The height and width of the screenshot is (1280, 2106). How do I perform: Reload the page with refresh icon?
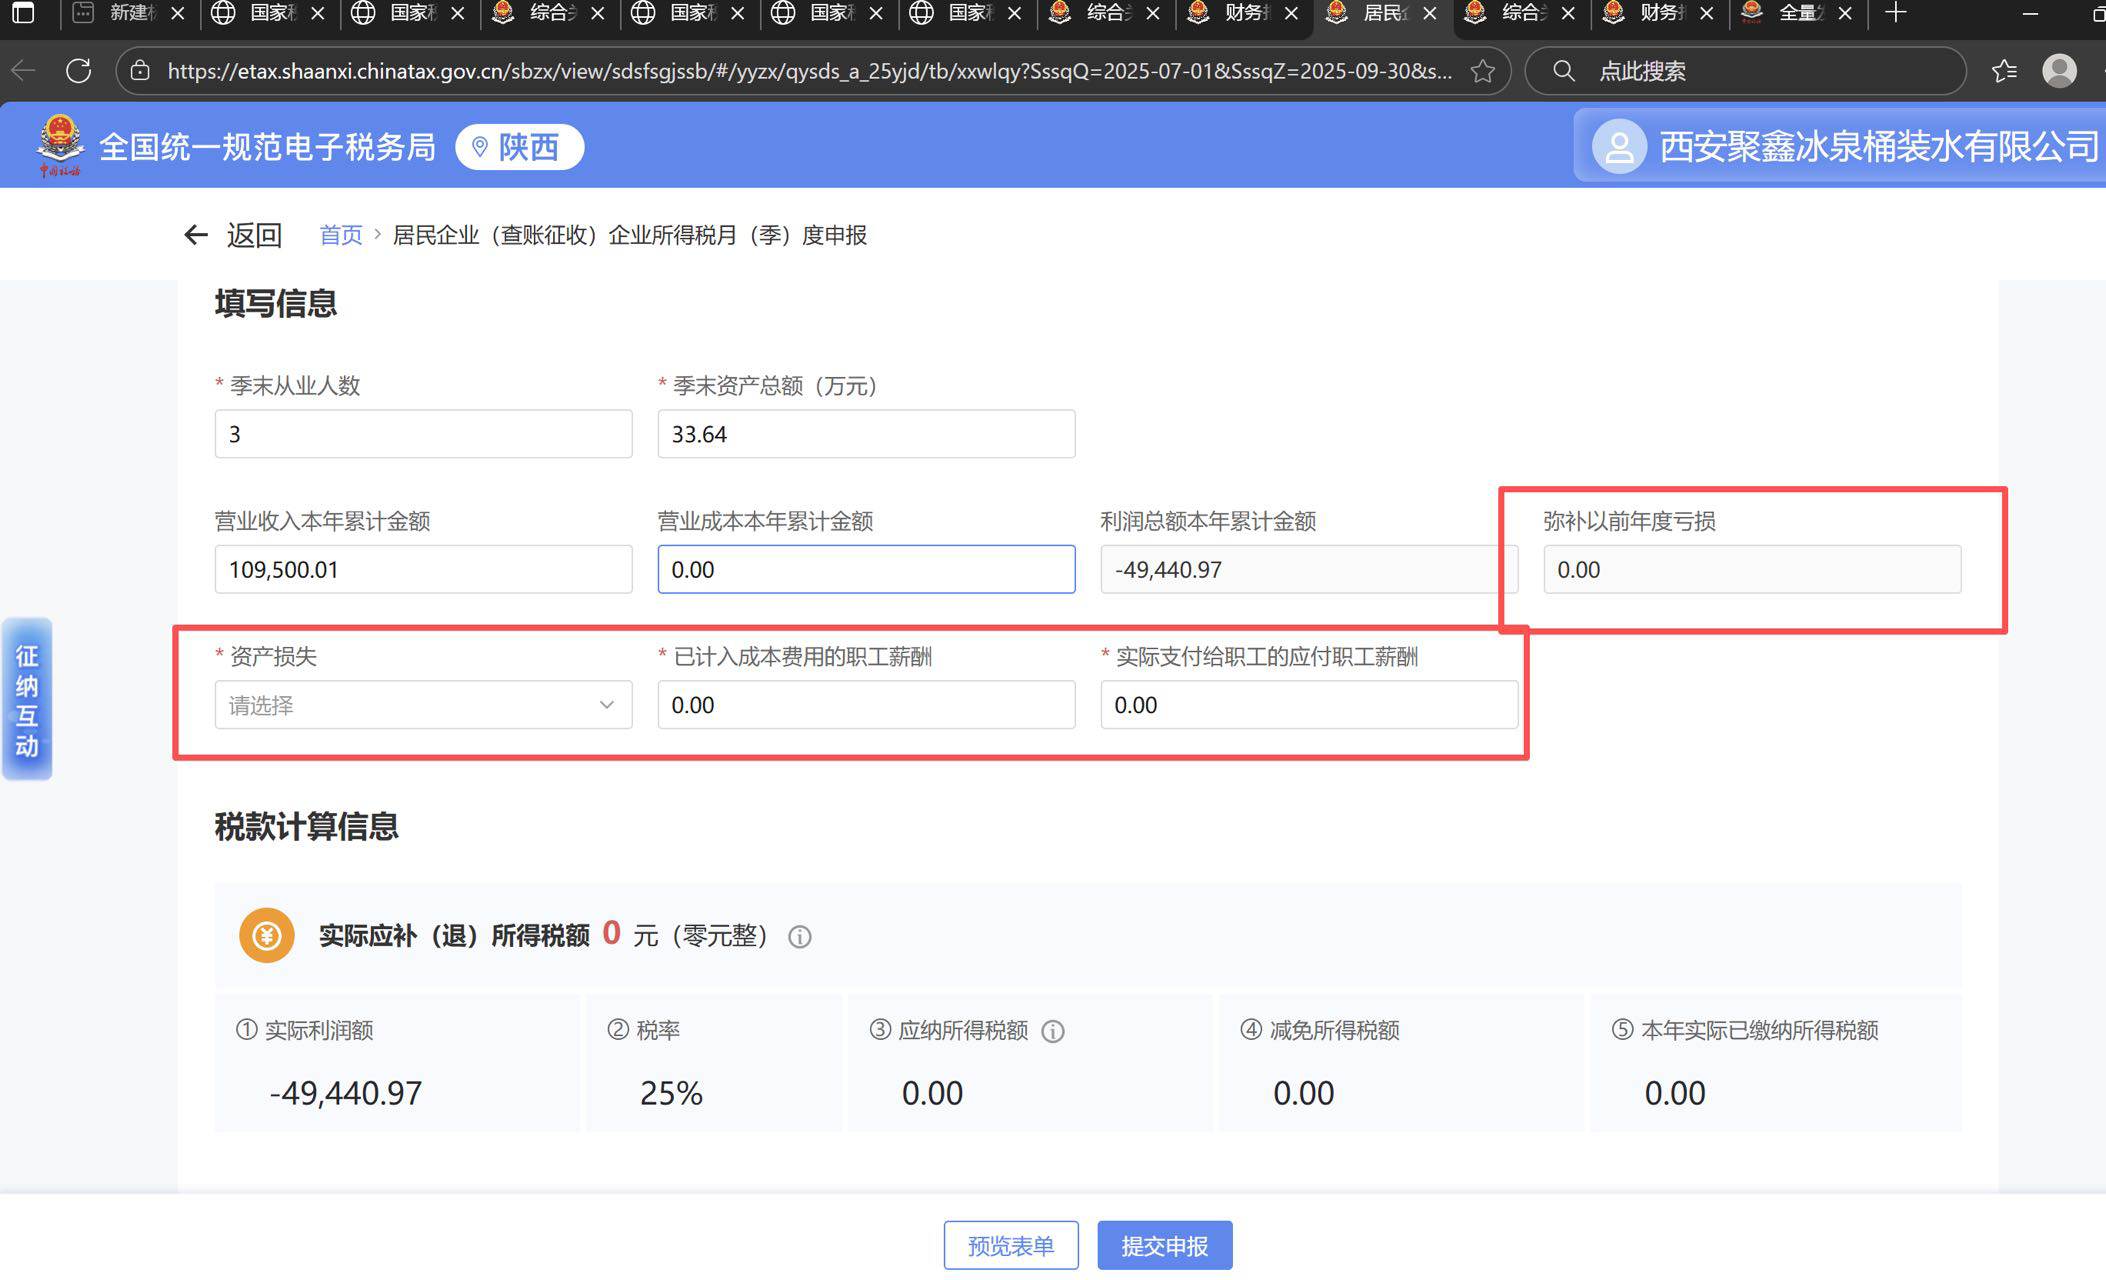tap(78, 71)
